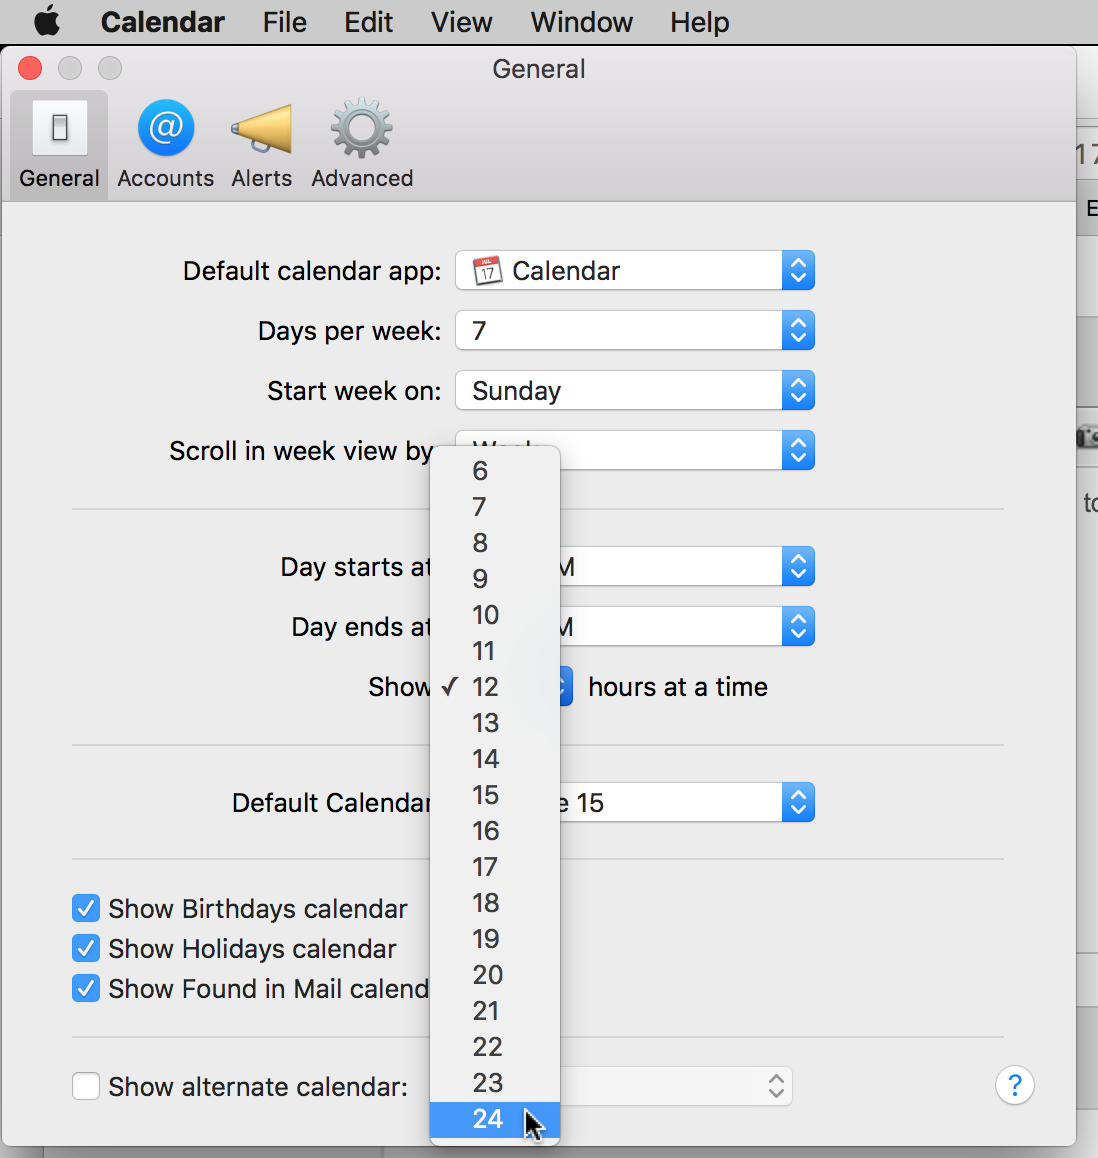Viewport: 1098px width, 1158px height.
Task: Open the Advanced gear pane
Action: (362, 145)
